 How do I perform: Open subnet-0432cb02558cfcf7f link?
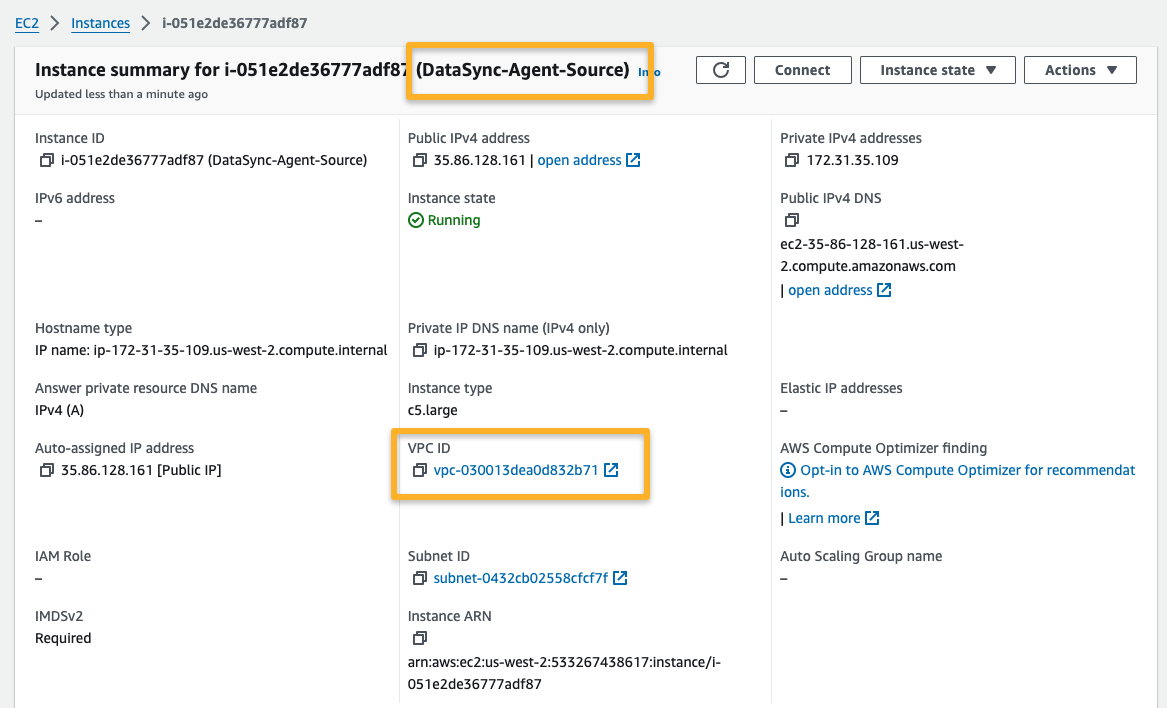pyautogui.click(x=520, y=579)
